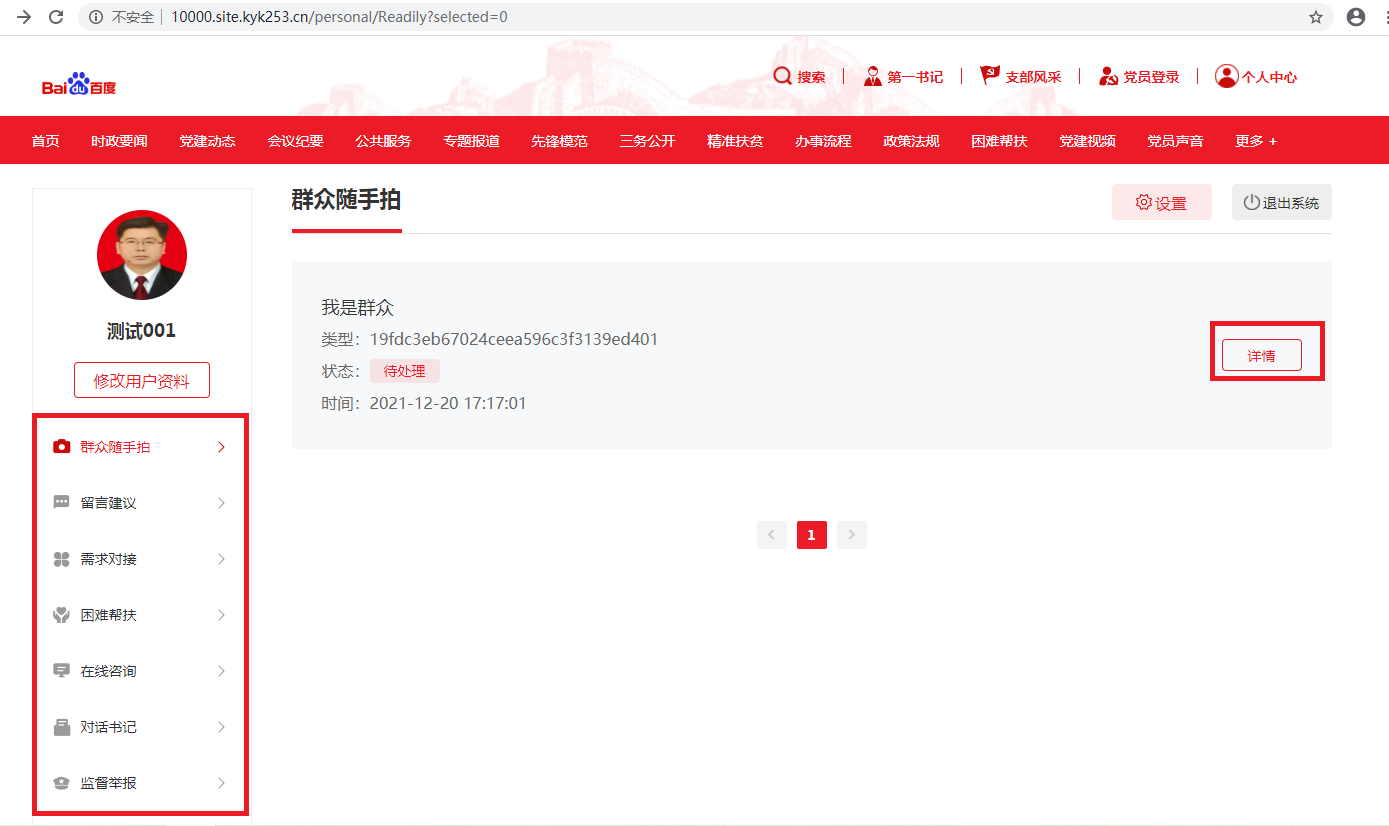
Task: Expand the 监督举报 chevron arrow
Action: coord(221,783)
